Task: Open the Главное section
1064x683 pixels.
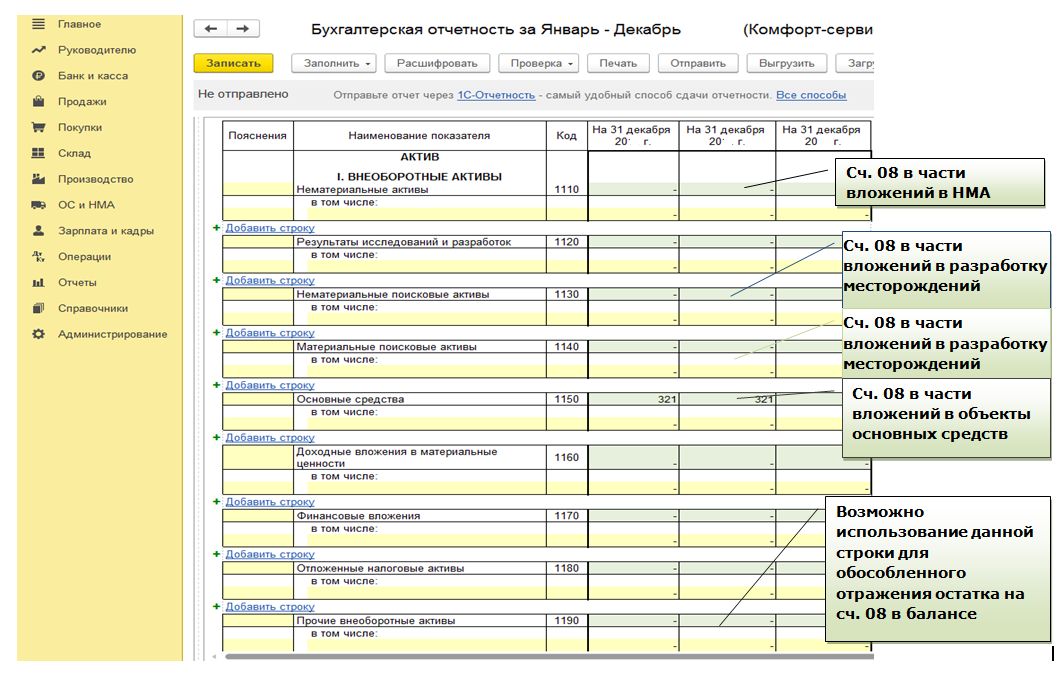Action: [x=79, y=24]
